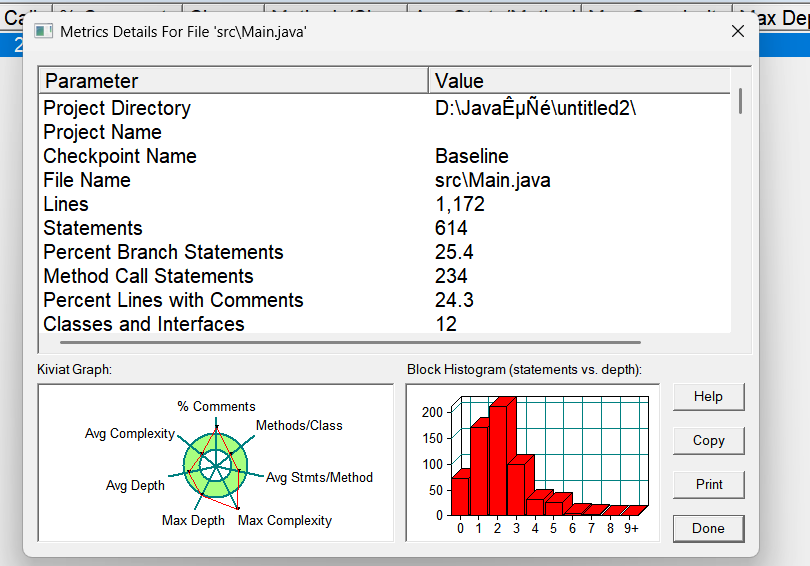
Task: Click the value D:\Java...\untitled2\
Action: [536, 108]
